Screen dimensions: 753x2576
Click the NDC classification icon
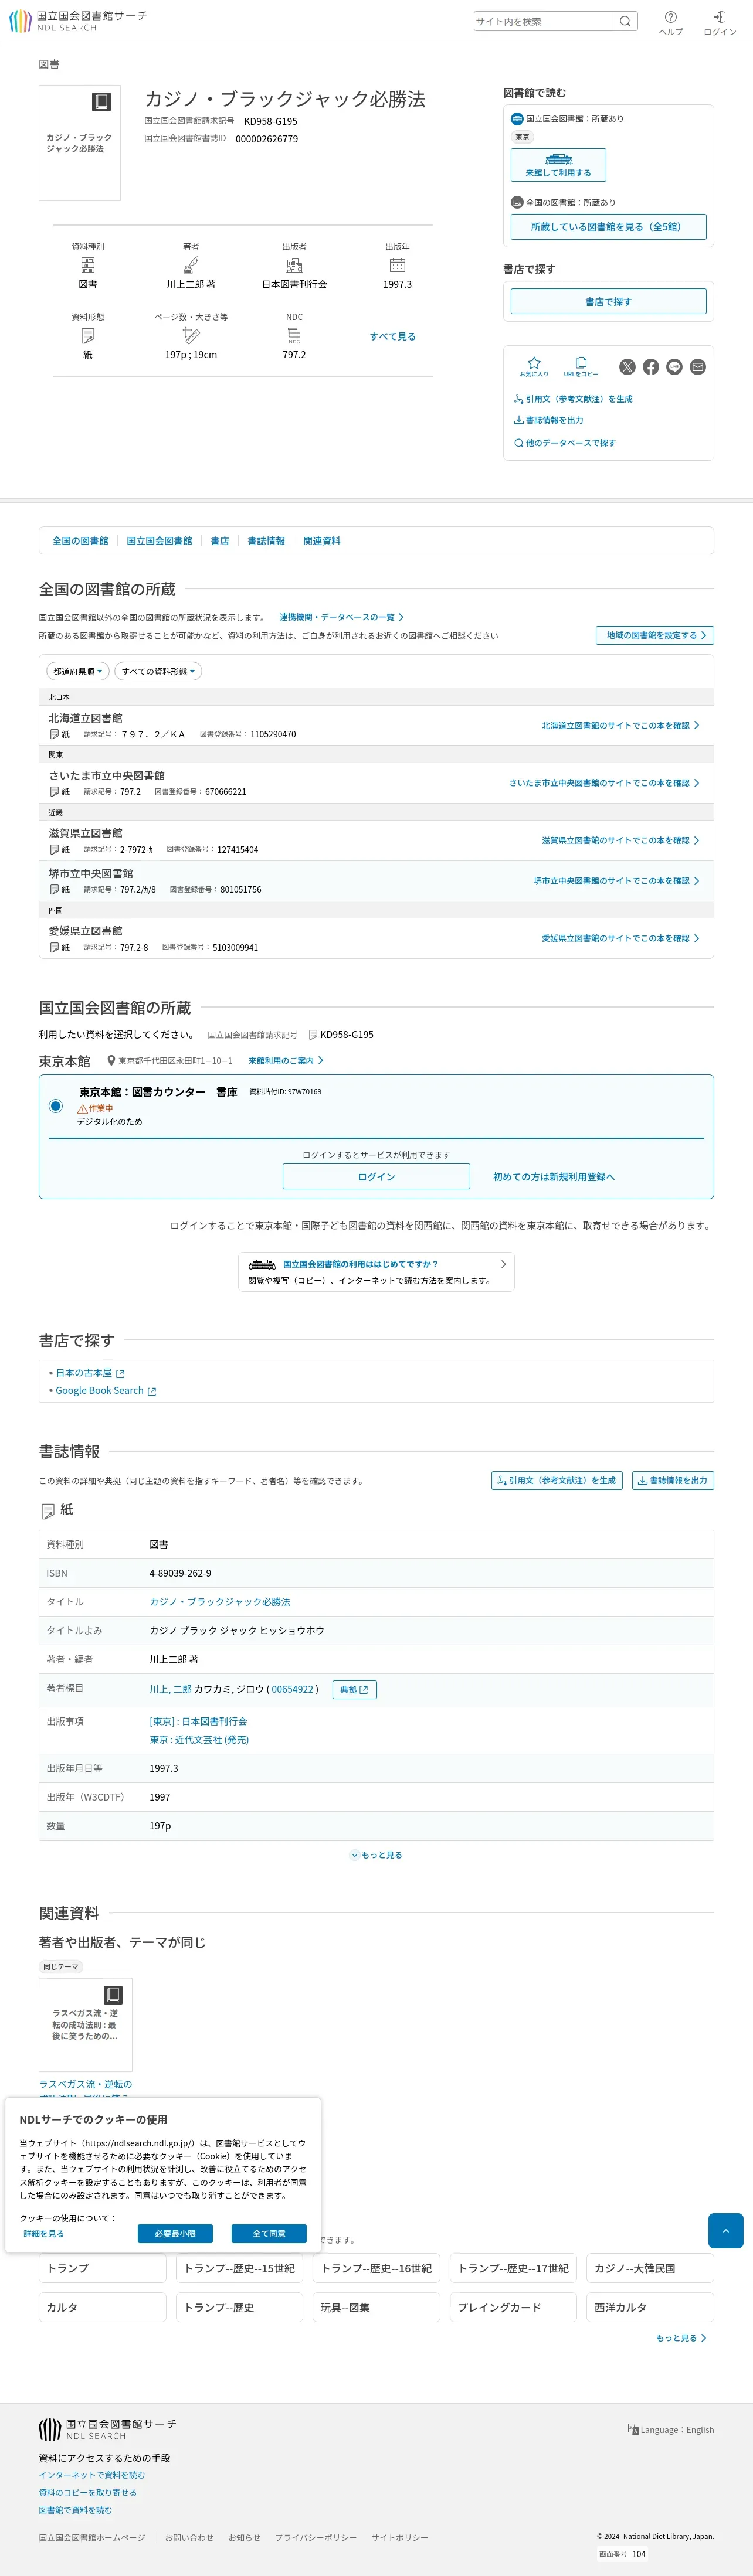[294, 335]
